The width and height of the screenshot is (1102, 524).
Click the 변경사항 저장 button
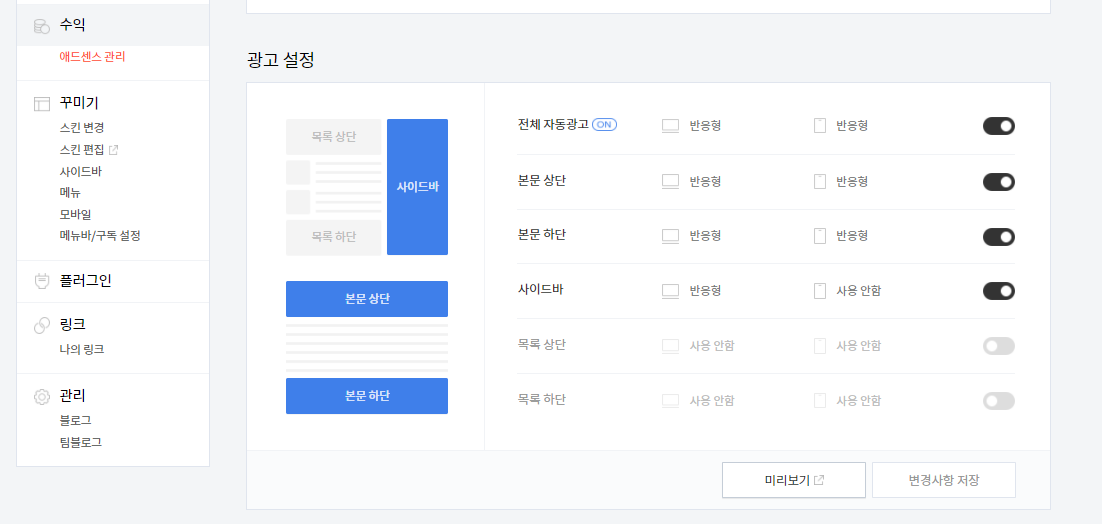(944, 480)
